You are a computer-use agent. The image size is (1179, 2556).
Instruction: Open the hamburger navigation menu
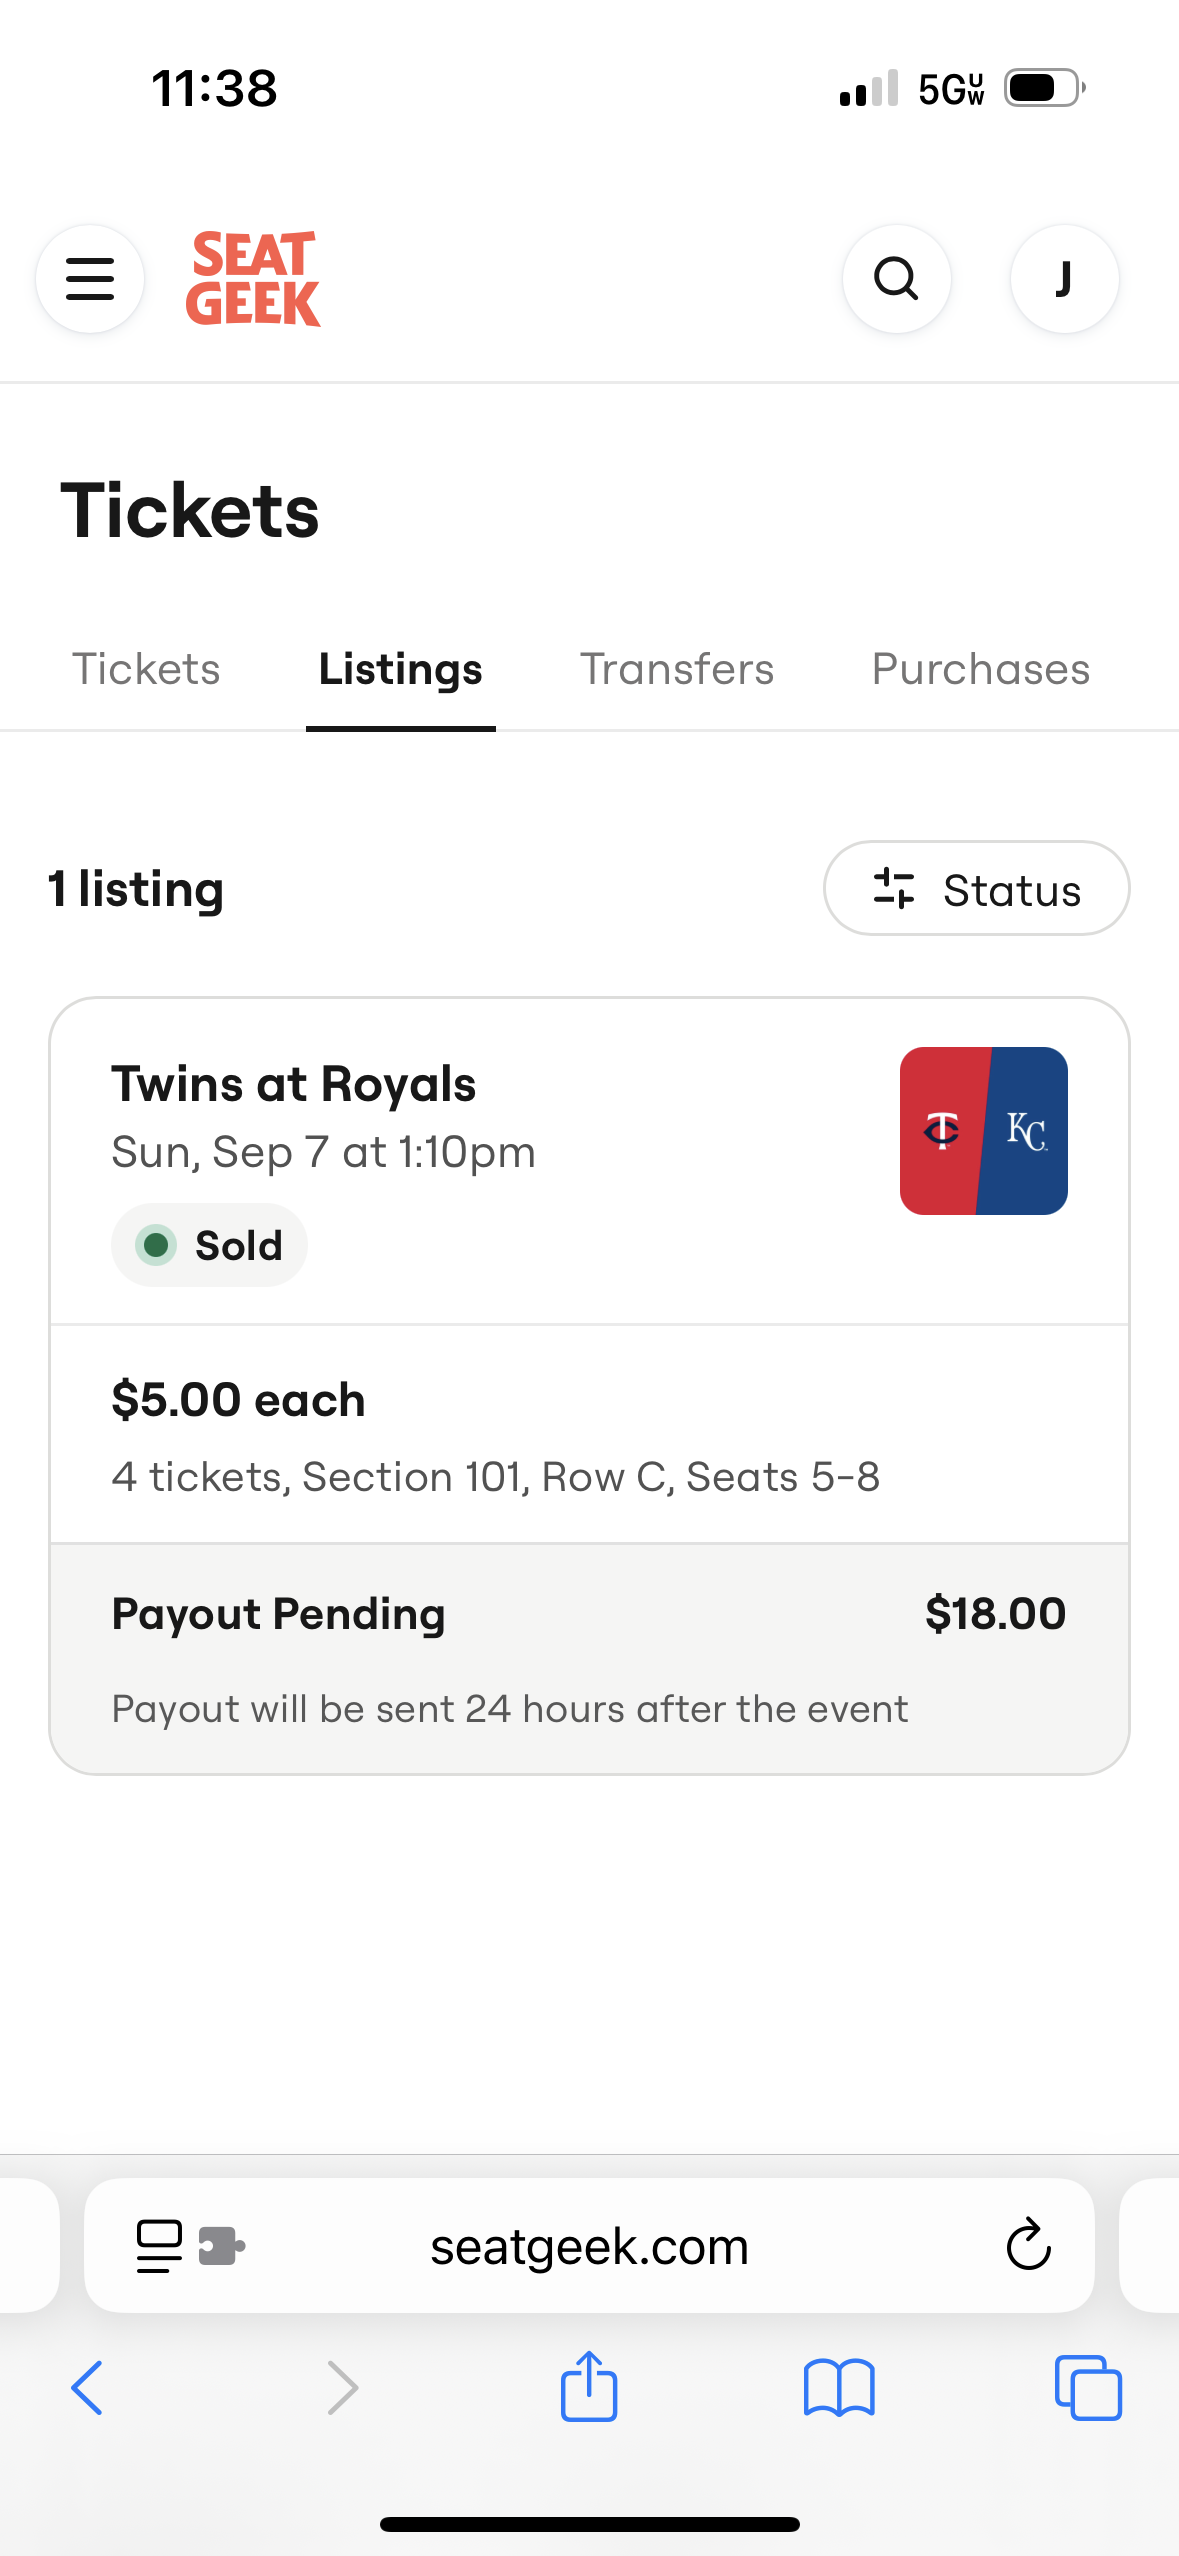[x=90, y=278]
